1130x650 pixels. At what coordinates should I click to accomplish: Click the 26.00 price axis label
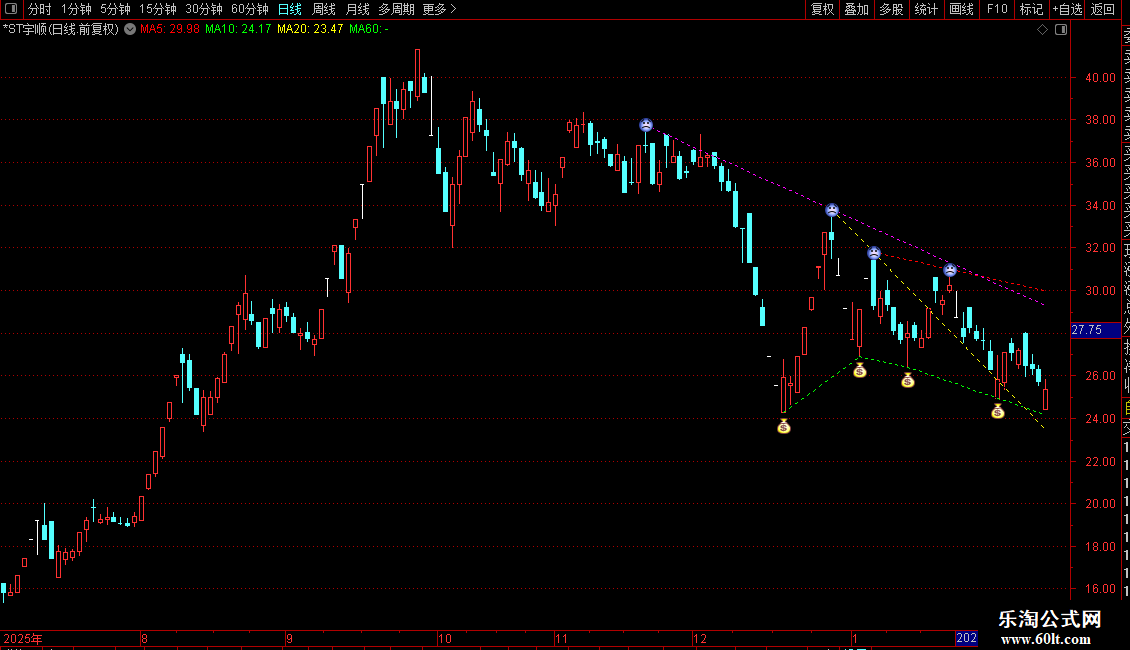[x=1100, y=376]
